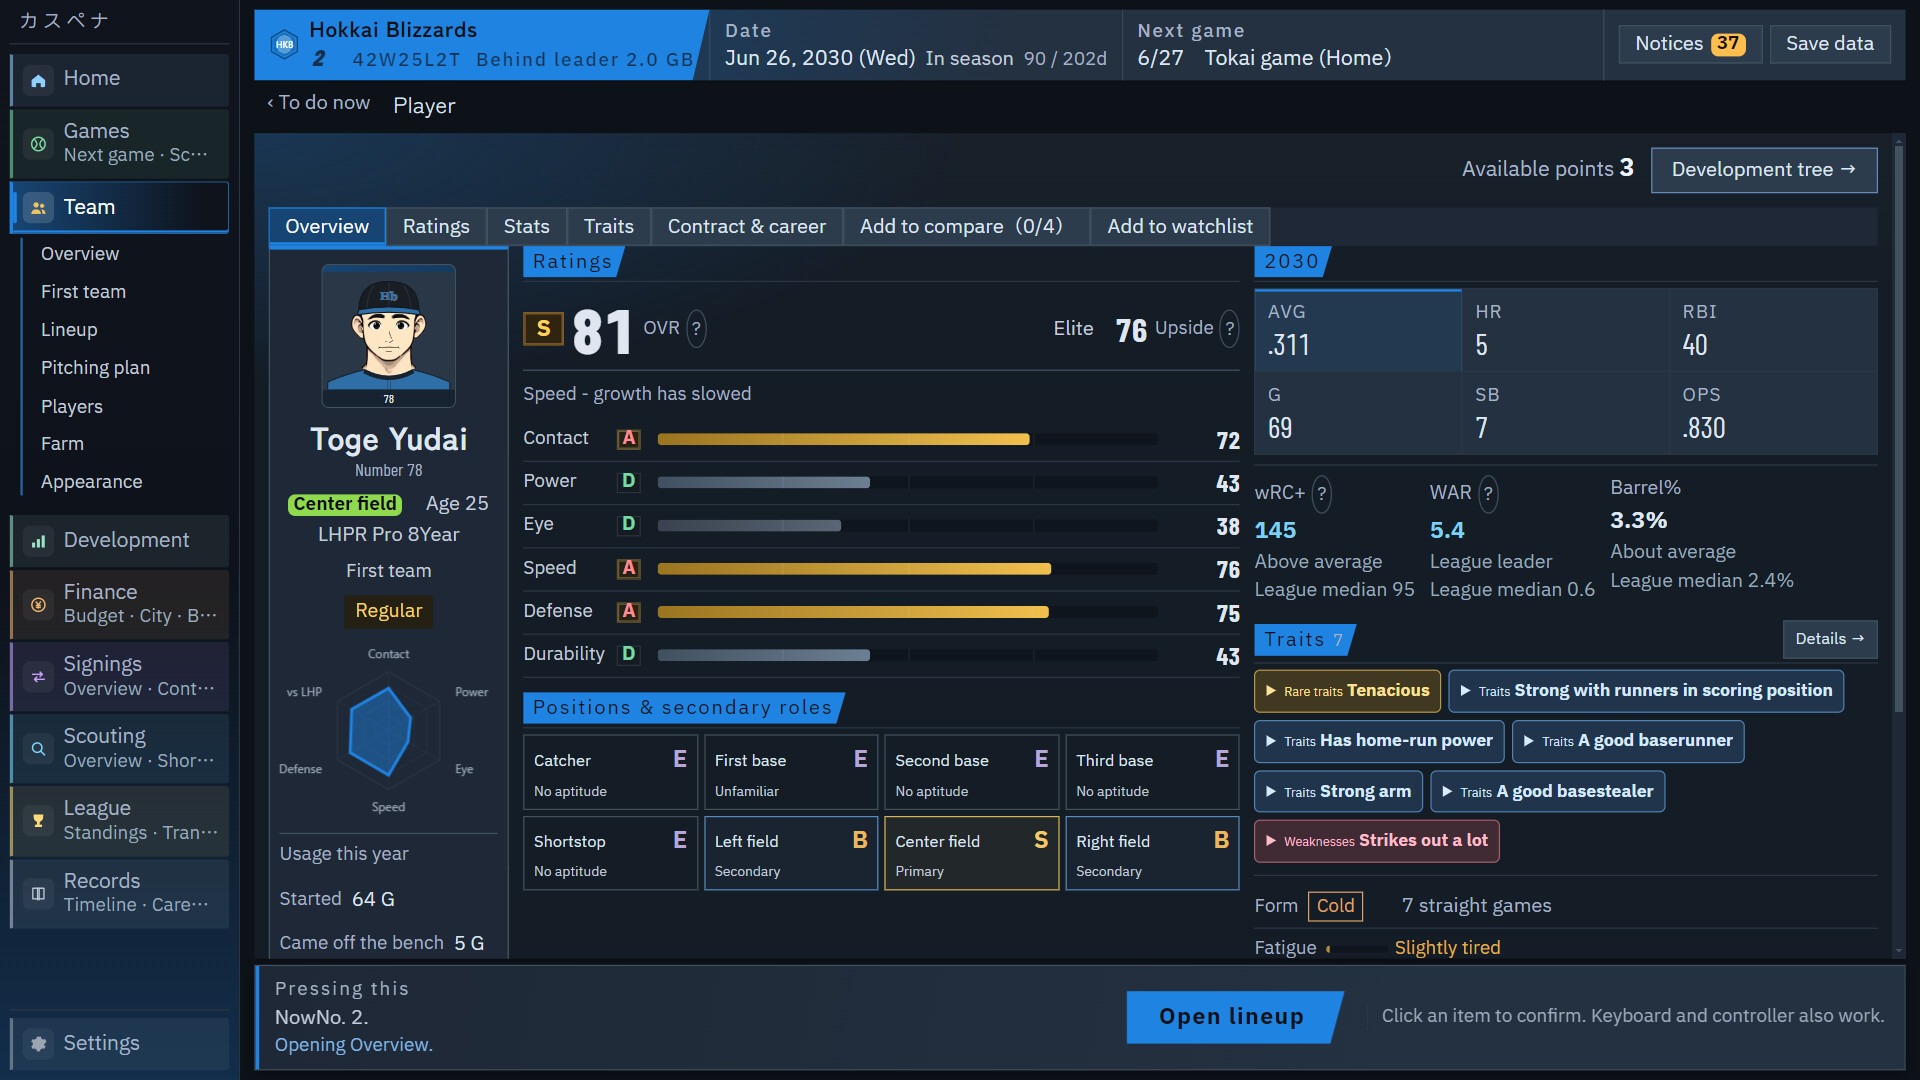Open the Development tree

point(1763,170)
